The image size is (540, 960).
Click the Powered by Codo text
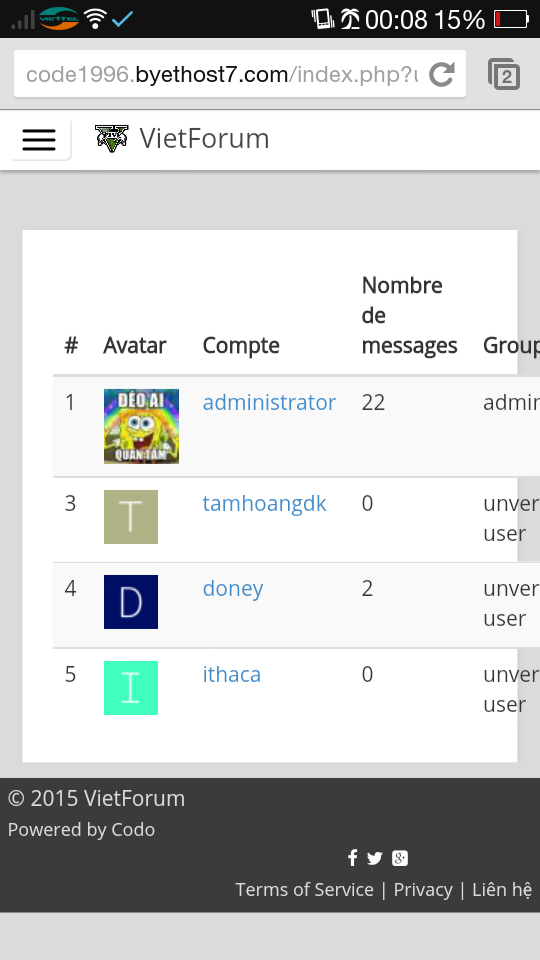(x=81, y=829)
